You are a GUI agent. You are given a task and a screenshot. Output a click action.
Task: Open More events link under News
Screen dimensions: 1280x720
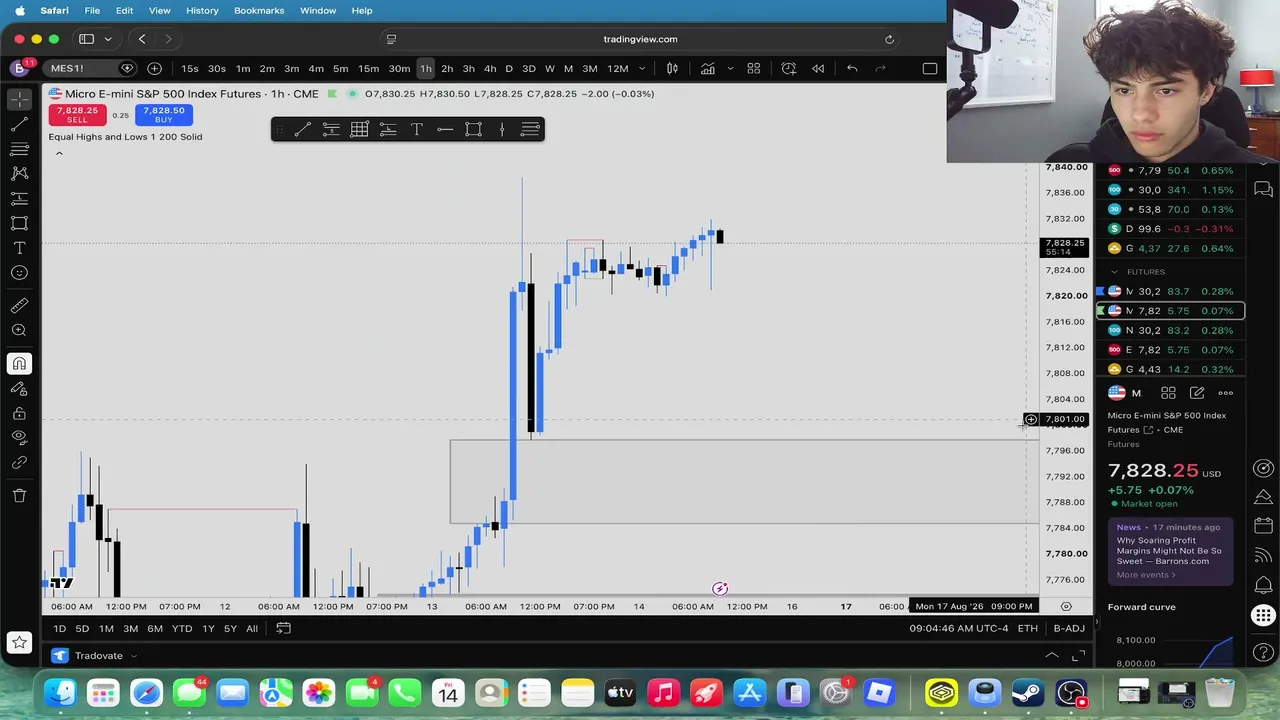tap(1146, 575)
